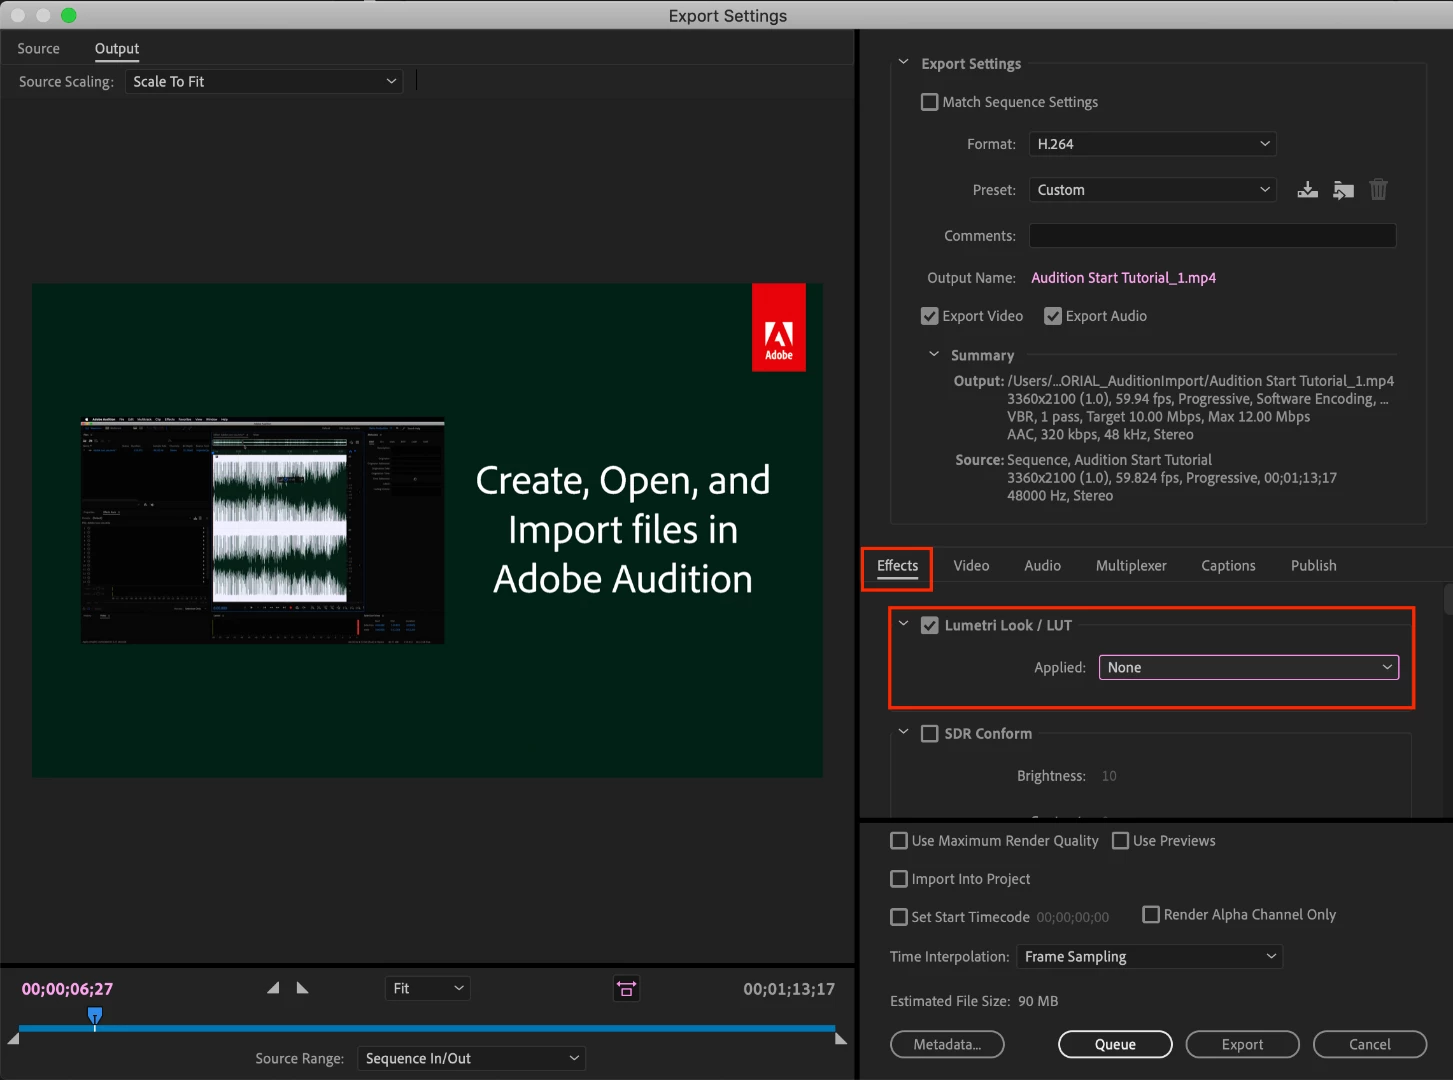Click the Adobe logo in preview

[779, 327]
